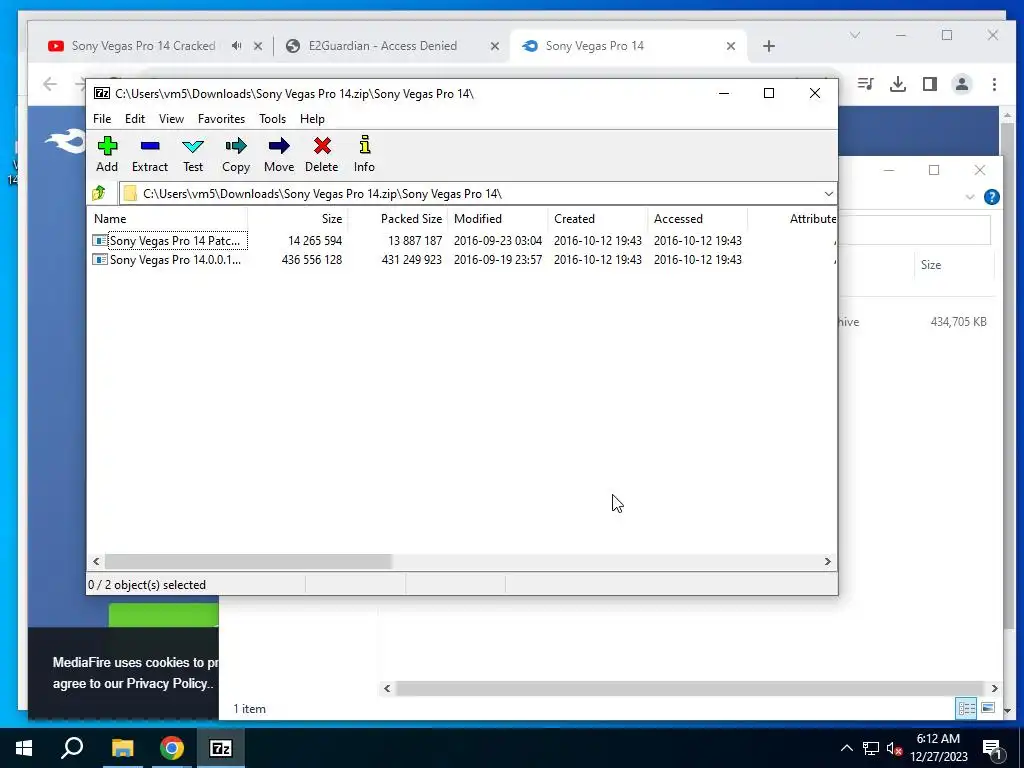Sort by Modified column header
The width and height of the screenshot is (1024, 768).
pyautogui.click(x=498, y=219)
